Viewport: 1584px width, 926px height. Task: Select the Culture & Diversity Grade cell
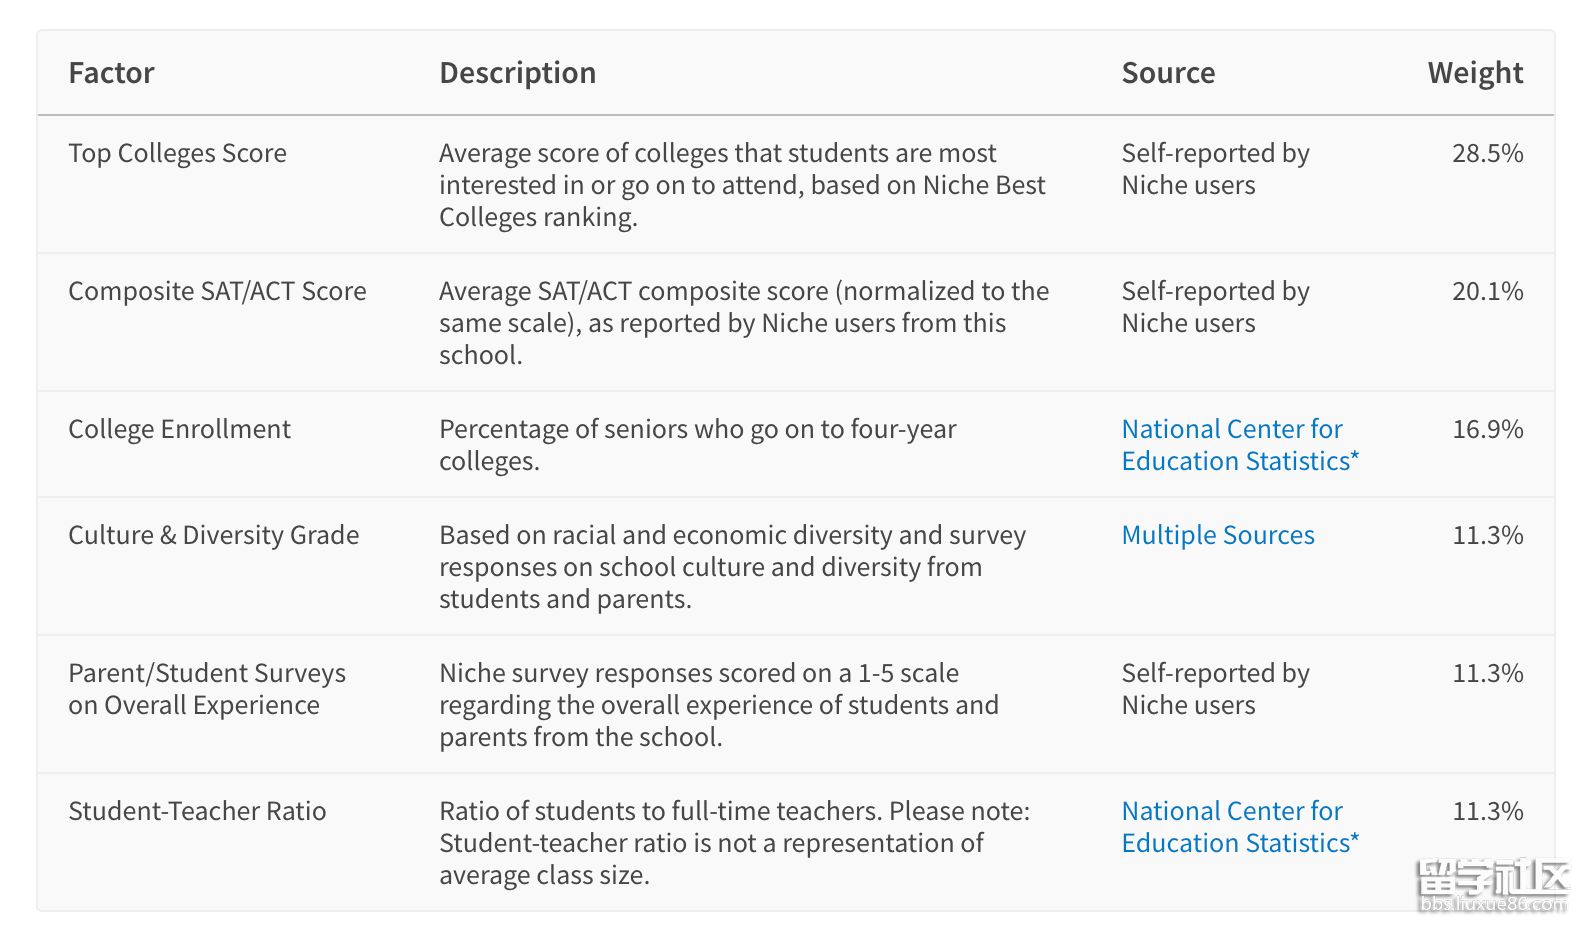pyautogui.click(x=213, y=535)
